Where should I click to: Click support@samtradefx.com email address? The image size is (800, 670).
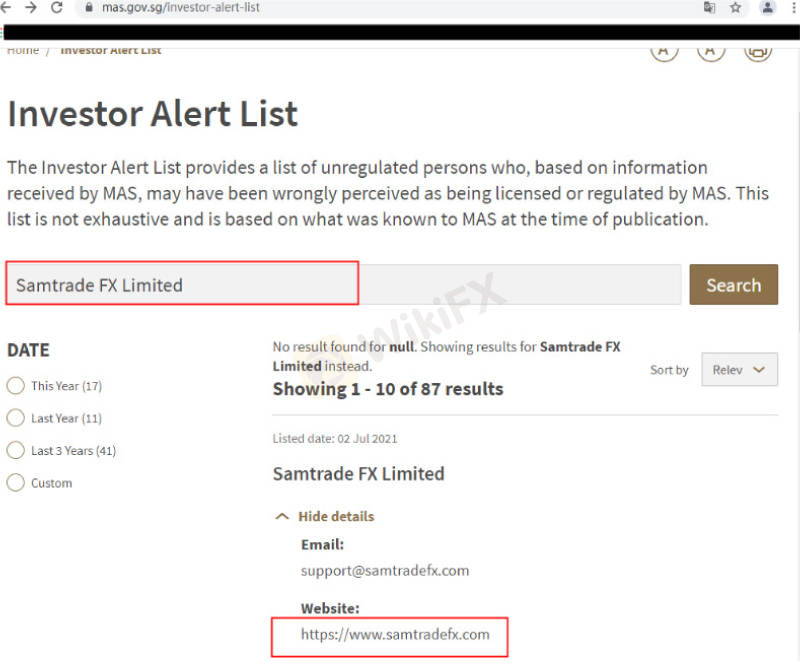385,570
